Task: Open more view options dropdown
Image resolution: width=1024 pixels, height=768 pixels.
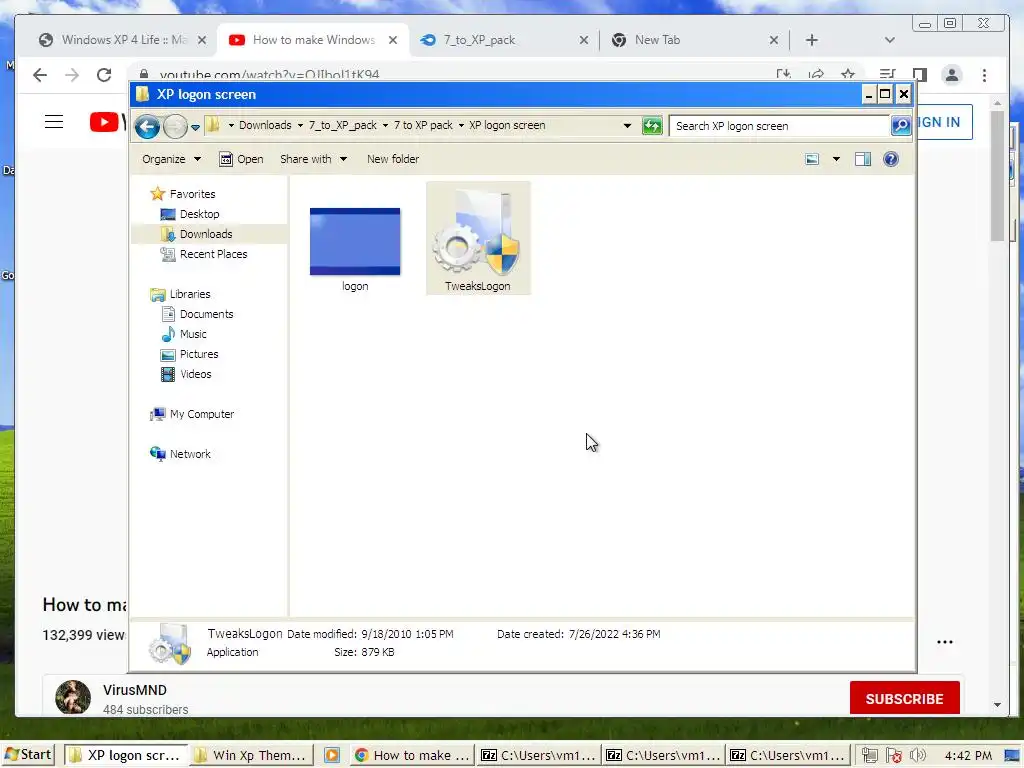Action: point(836,159)
